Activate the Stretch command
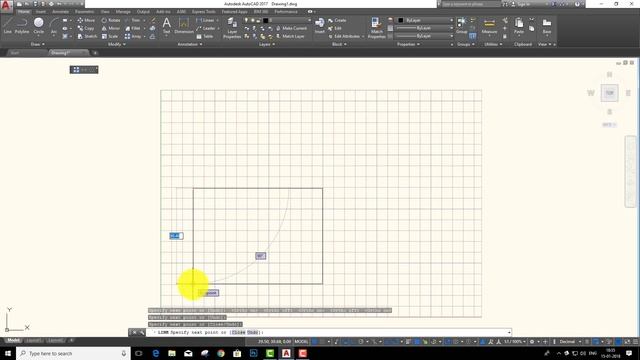This screenshot has height=360, width=640. (87, 36)
